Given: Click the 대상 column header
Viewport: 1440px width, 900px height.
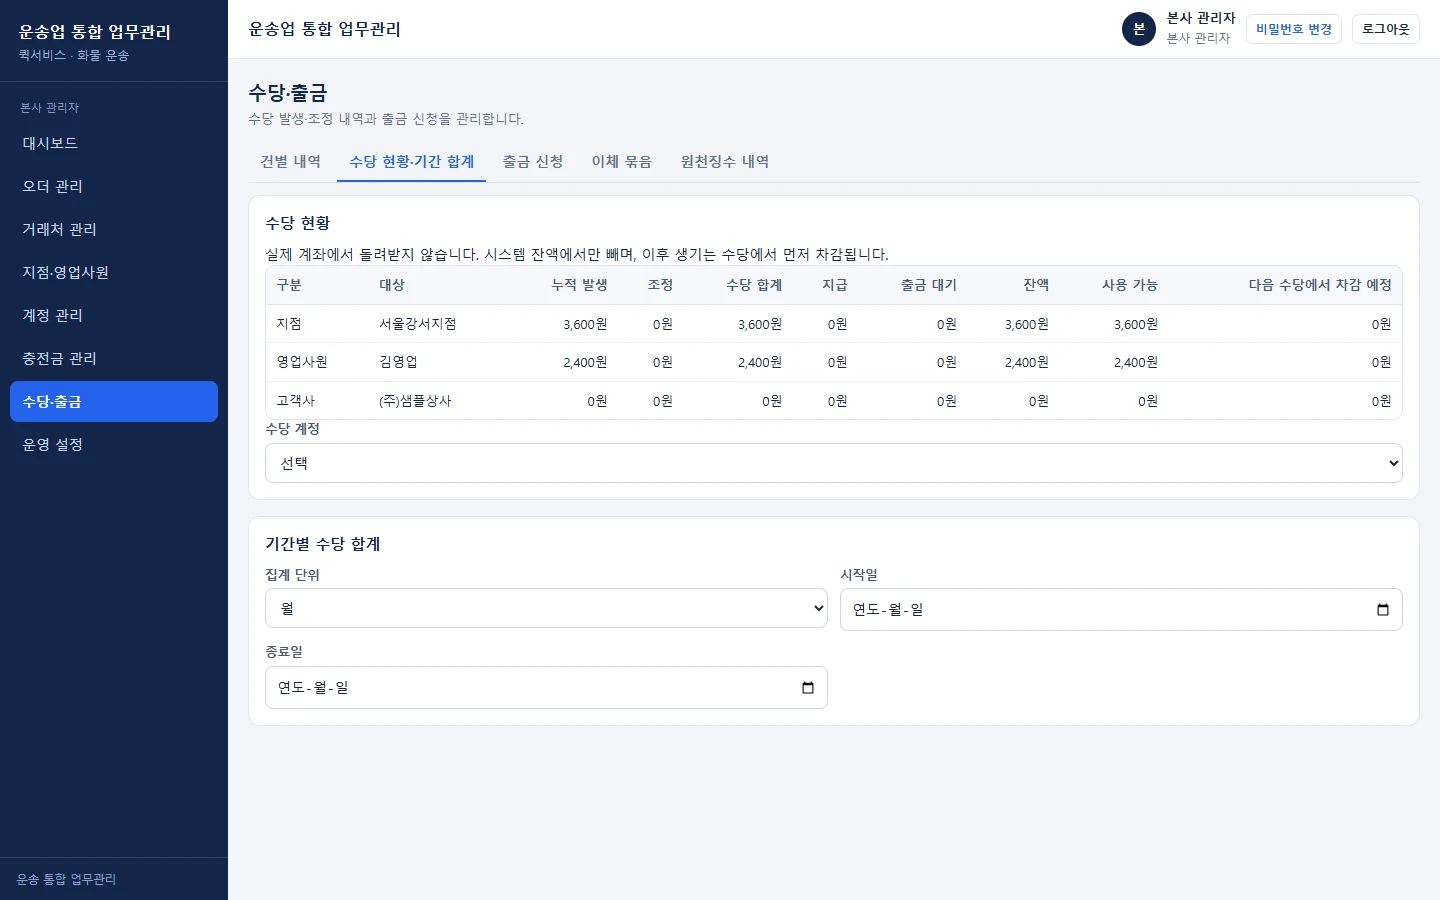Looking at the screenshot, I should click(392, 285).
